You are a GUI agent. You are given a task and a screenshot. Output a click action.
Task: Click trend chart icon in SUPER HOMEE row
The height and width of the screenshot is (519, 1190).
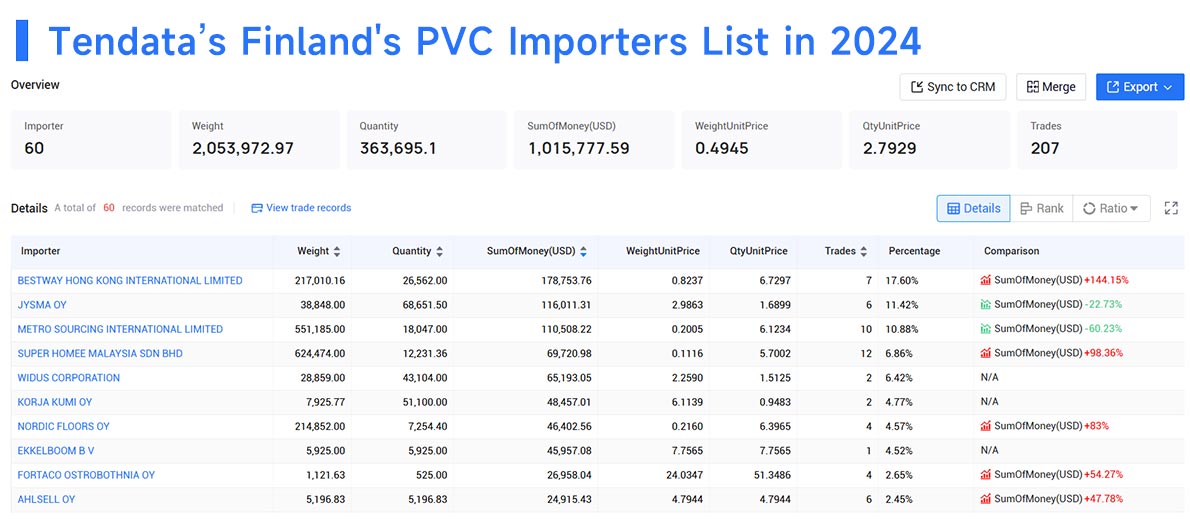tap(986, 354)
